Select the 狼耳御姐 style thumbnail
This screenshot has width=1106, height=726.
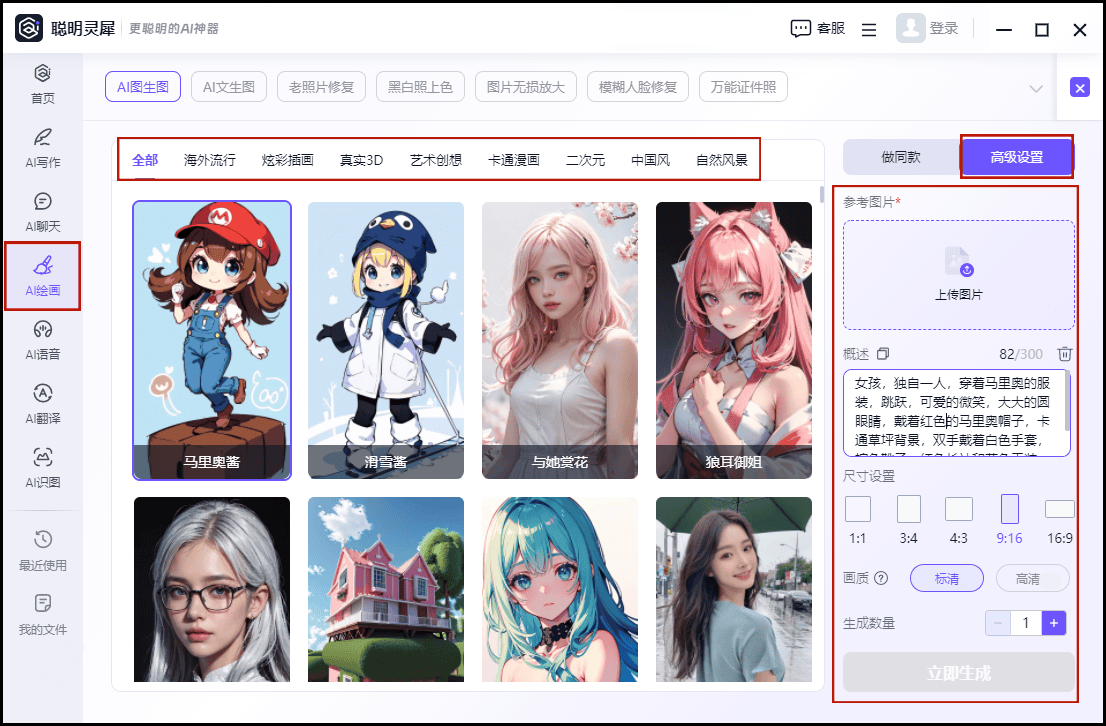pyautogui.click(x=734, y=340)
